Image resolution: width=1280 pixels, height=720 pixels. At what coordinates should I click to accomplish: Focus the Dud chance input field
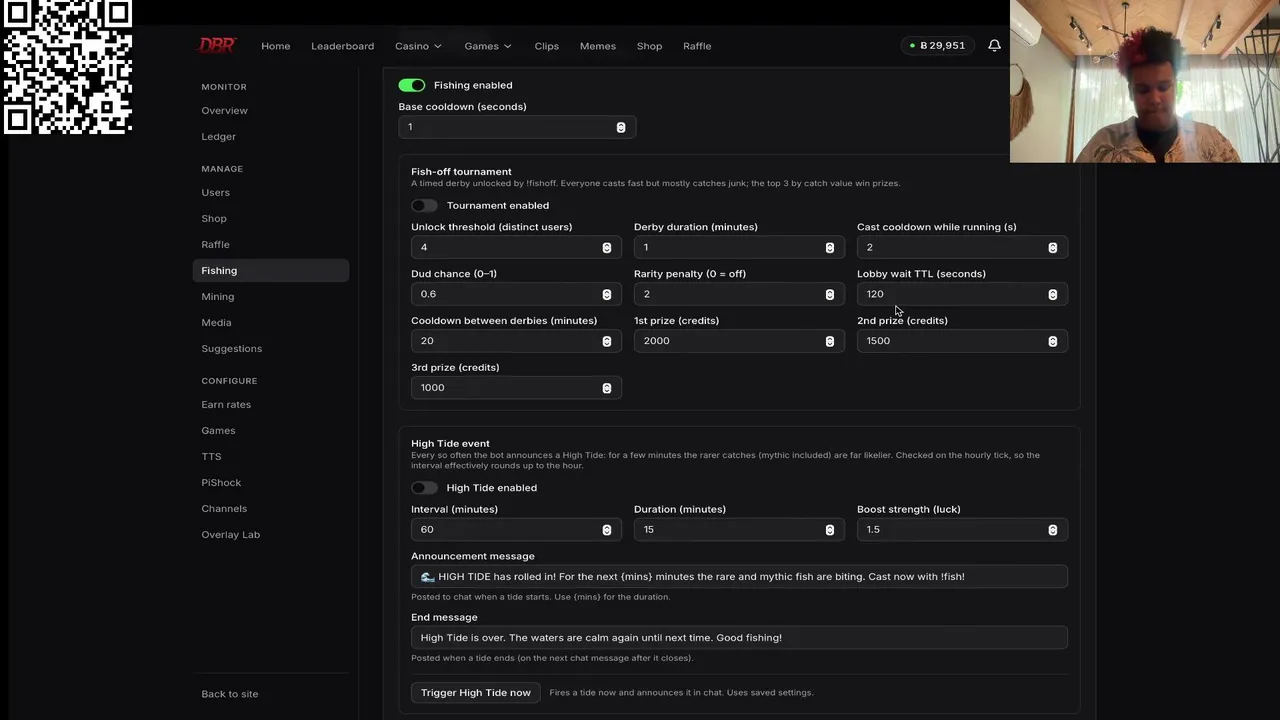click(516, 294)
